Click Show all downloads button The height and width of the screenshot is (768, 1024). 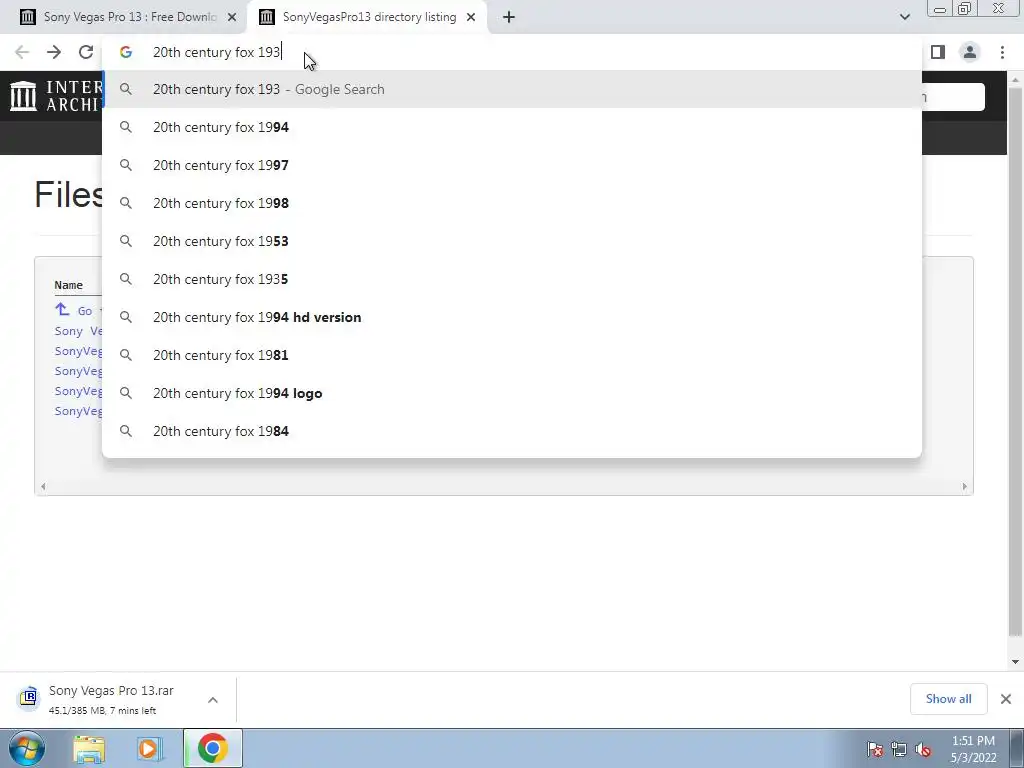click(x=948, y=699)
